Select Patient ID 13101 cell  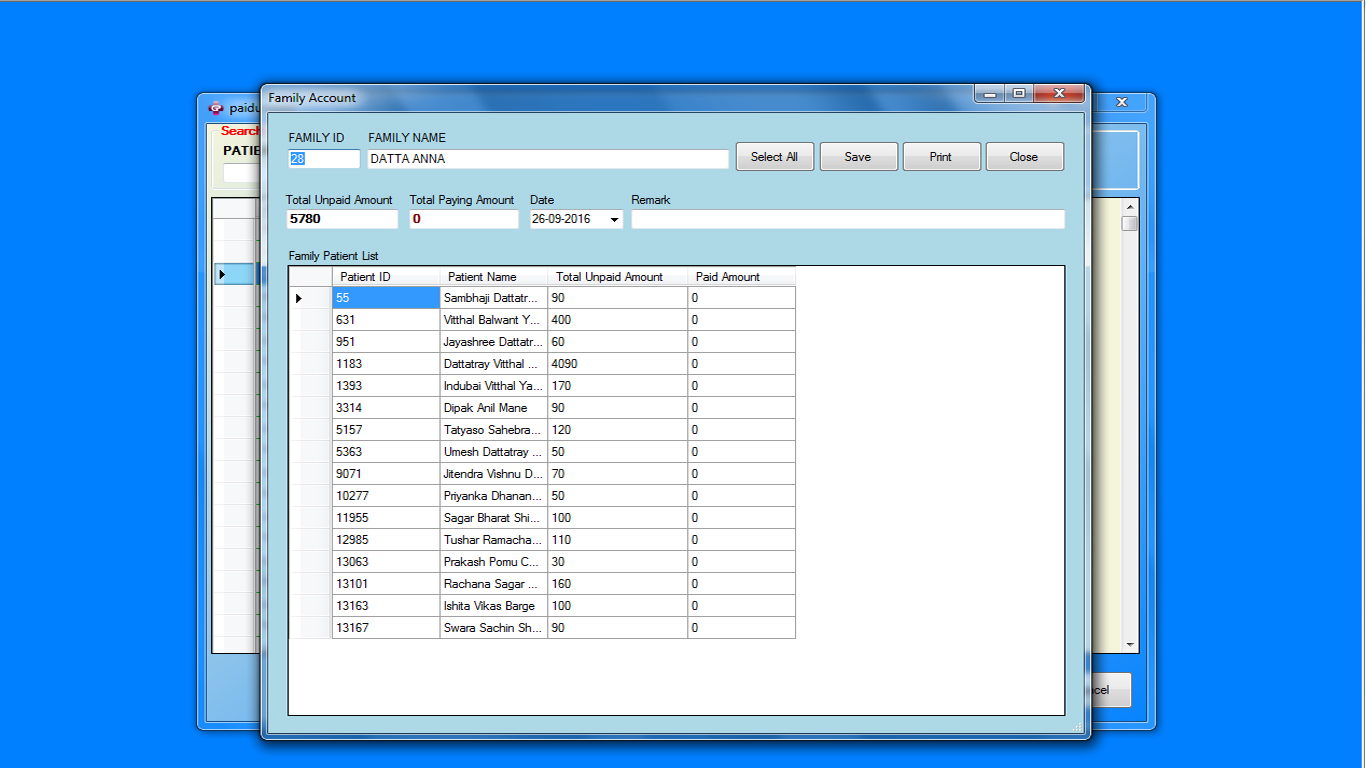pyautogui.click(x=386, y=584)
